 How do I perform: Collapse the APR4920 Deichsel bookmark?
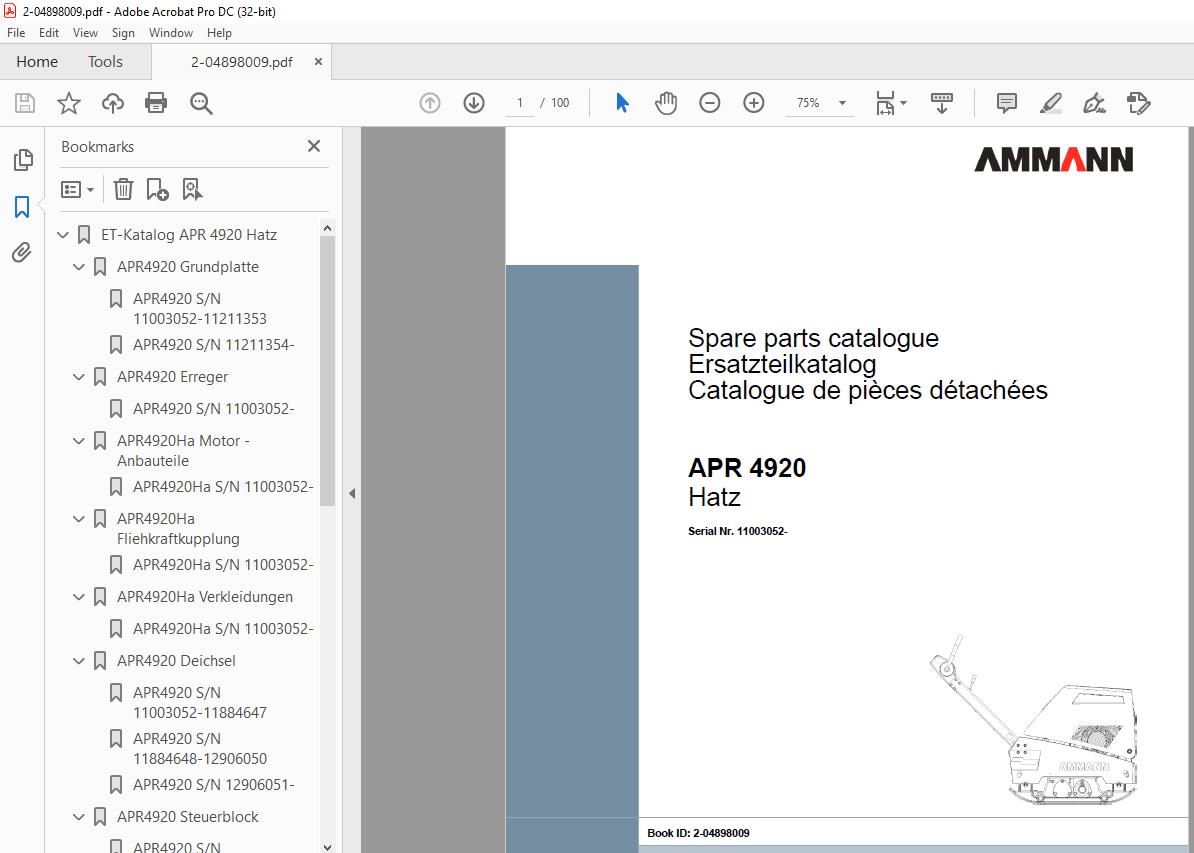pyautogui.click(x=78, y=661)
